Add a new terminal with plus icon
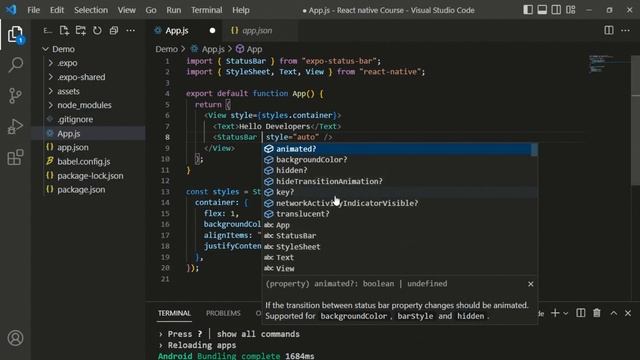640x360 pixels. (555, 313)
